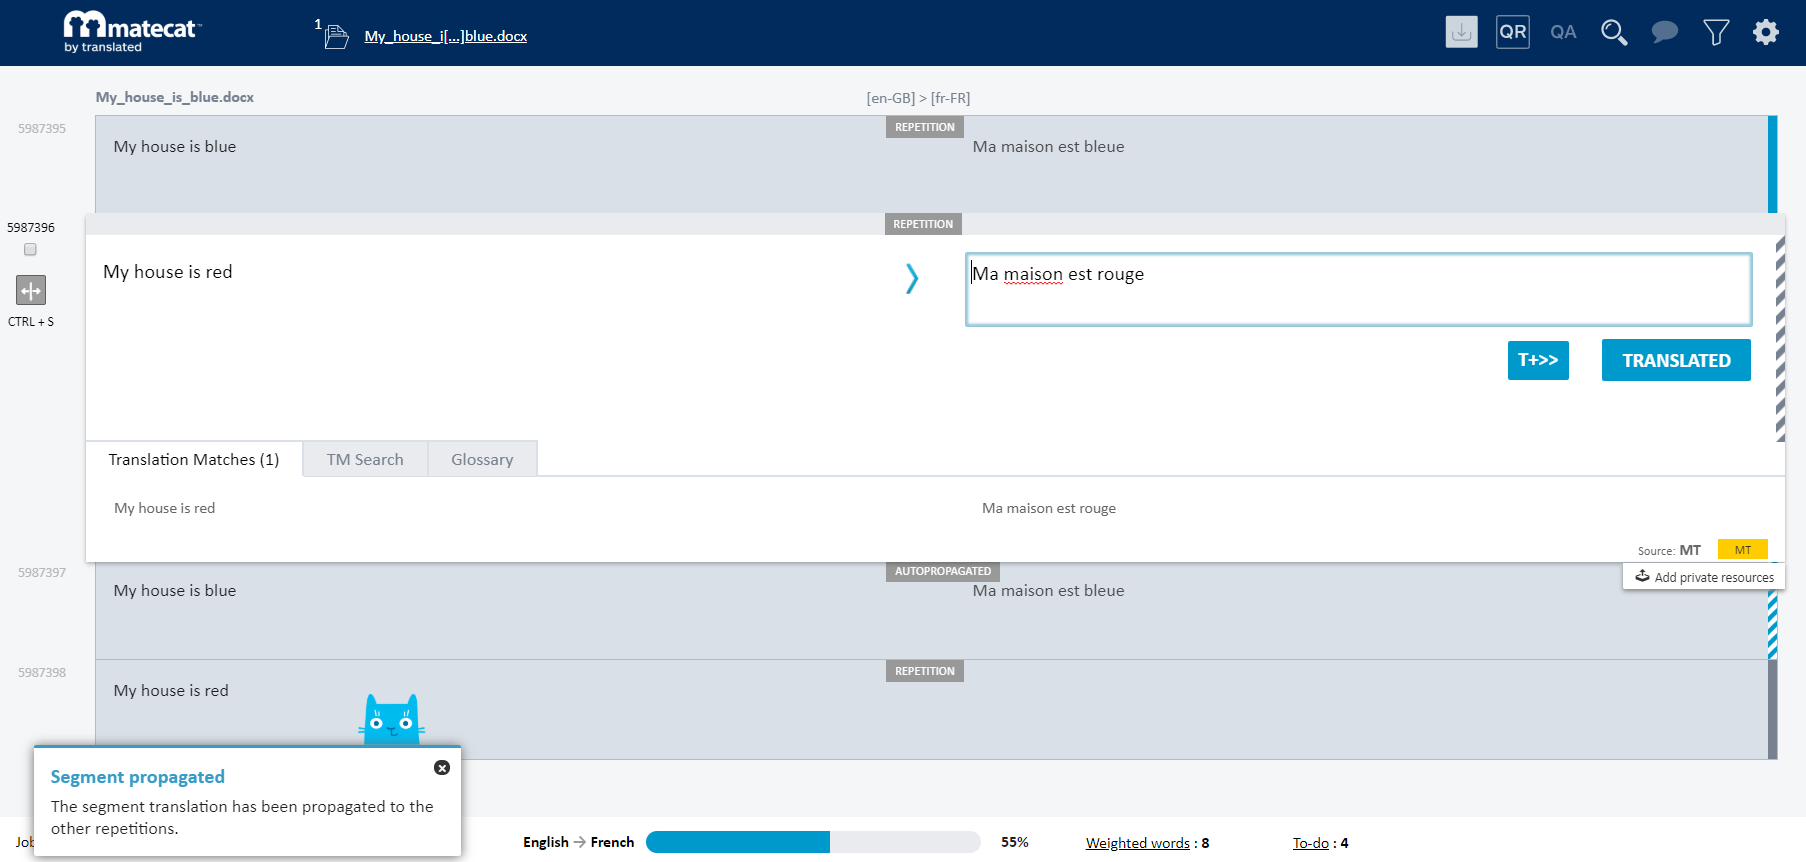The width and height of the screenshot is (1806, 862).
Task: Click match source 'My house is red'
Action: point(164,508)
